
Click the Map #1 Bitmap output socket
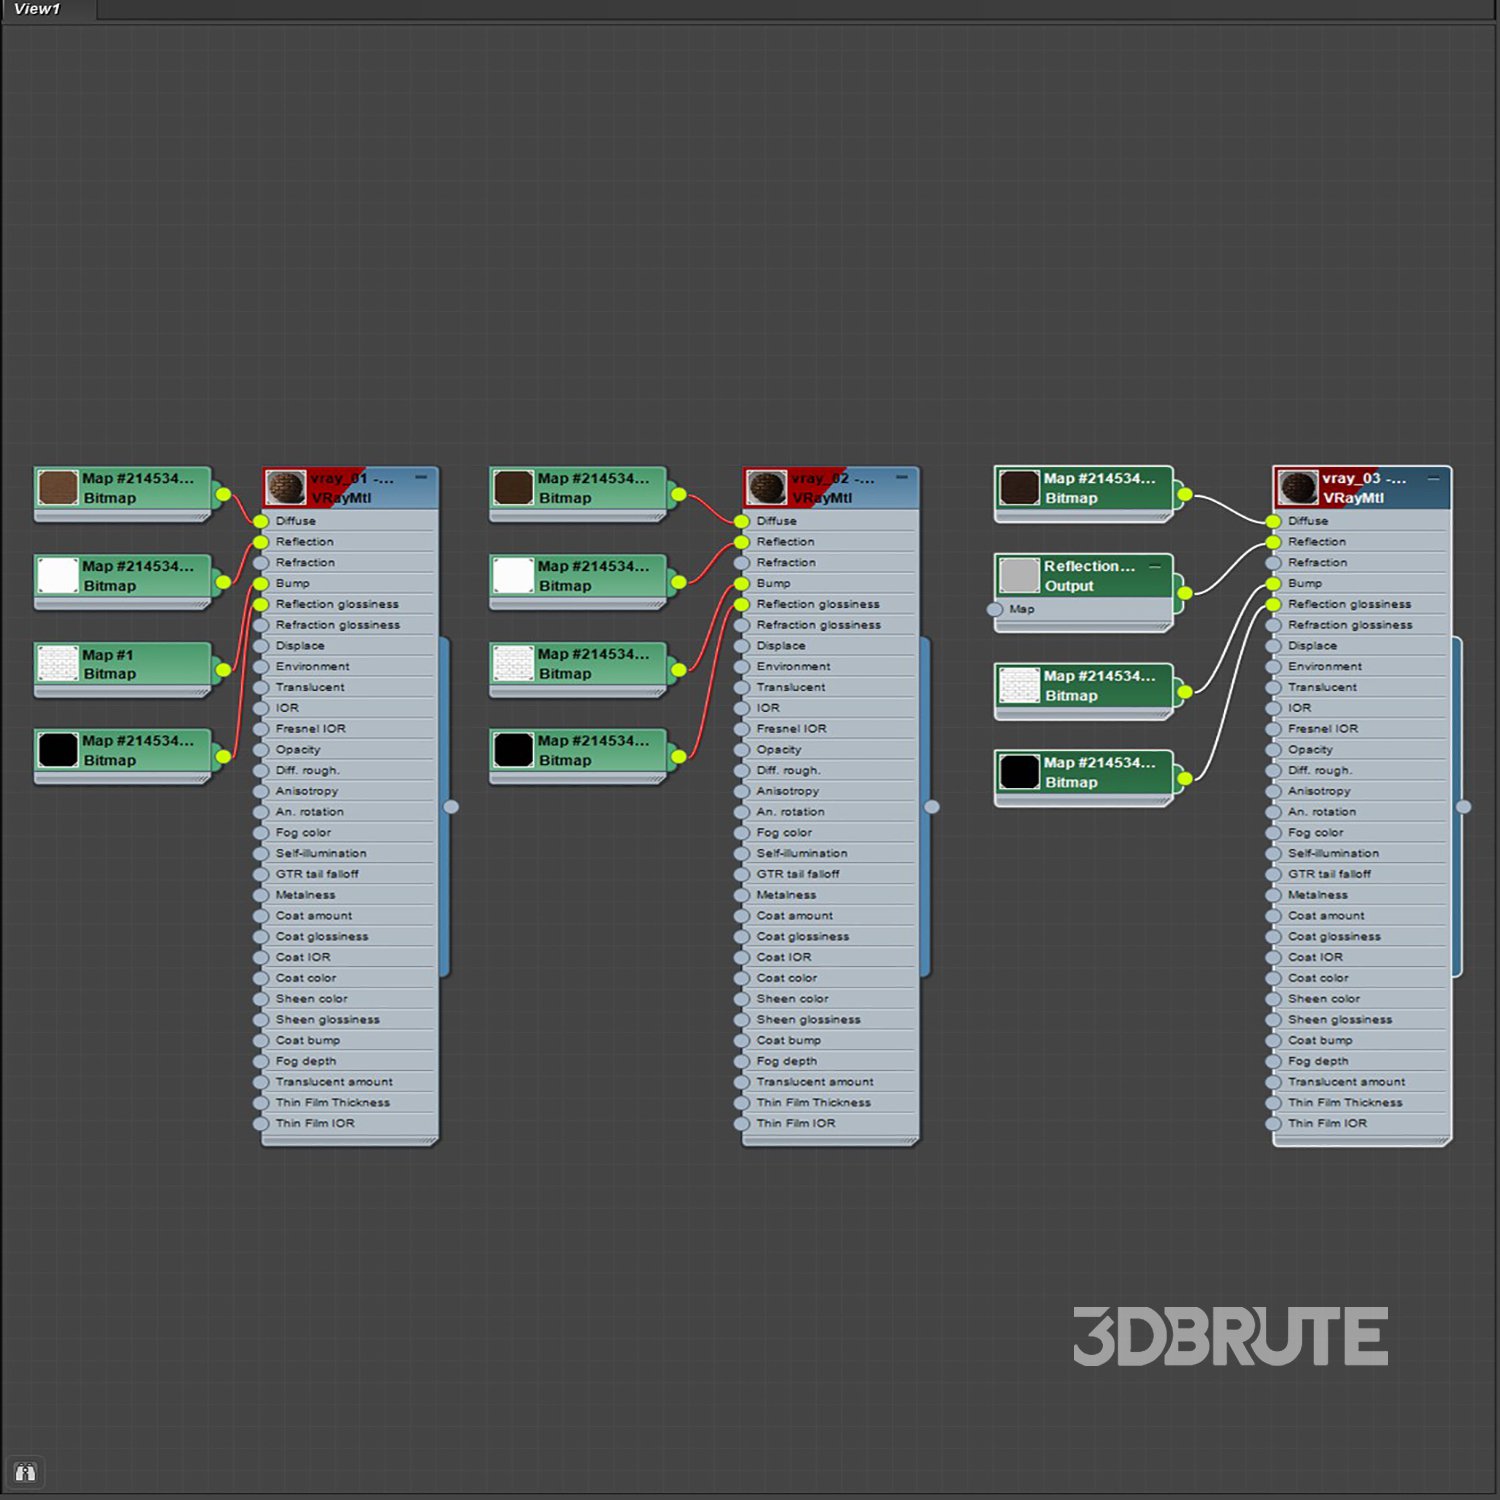pyautogui.click(x=223, y=670)
